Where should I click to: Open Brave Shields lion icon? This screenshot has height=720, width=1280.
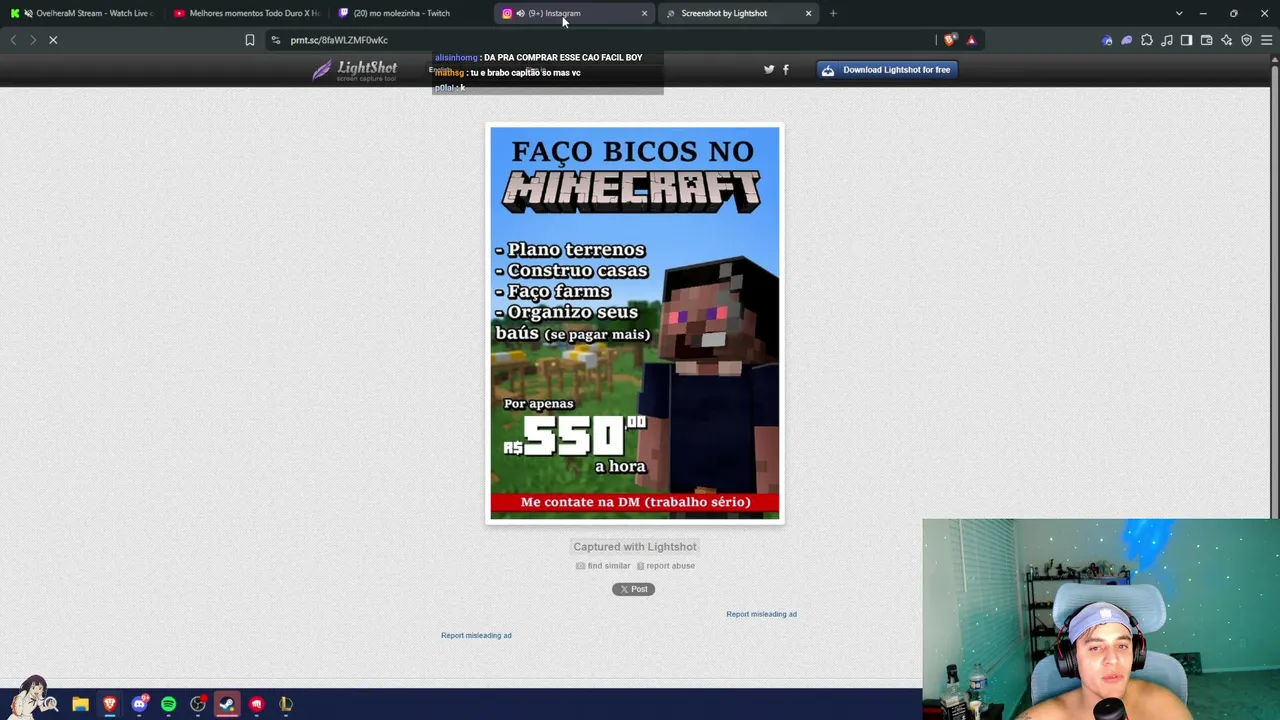coord(950,40)
